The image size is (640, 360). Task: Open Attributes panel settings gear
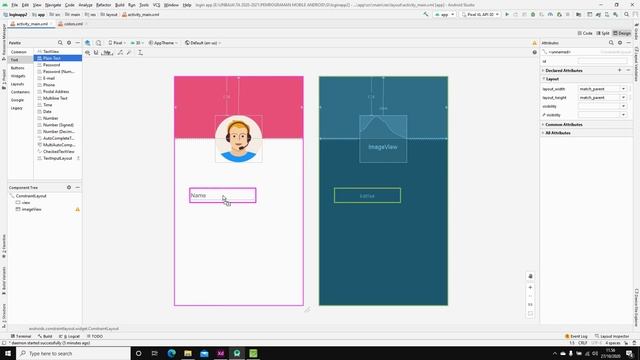(620, 43)
